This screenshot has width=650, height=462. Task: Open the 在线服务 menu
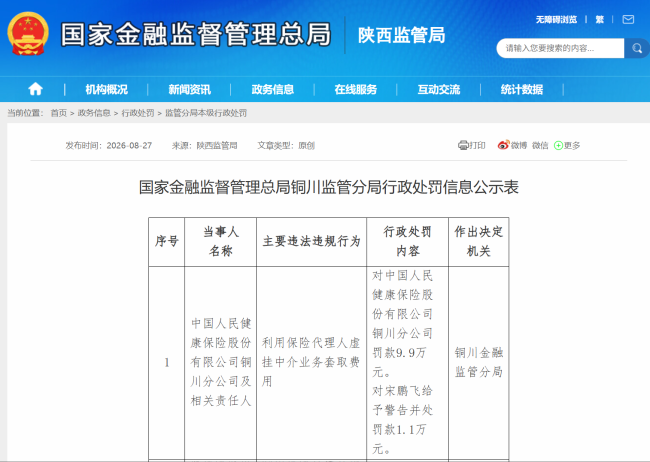(356, 89)
